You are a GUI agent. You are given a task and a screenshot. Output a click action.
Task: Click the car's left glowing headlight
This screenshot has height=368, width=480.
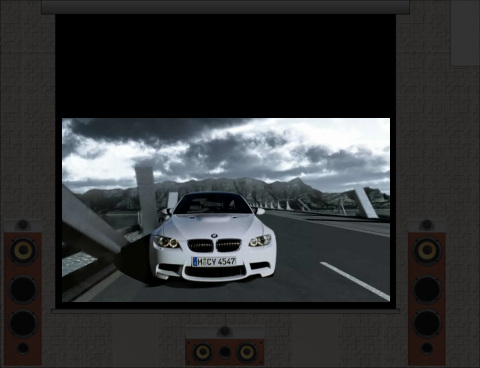click(166, 241)
